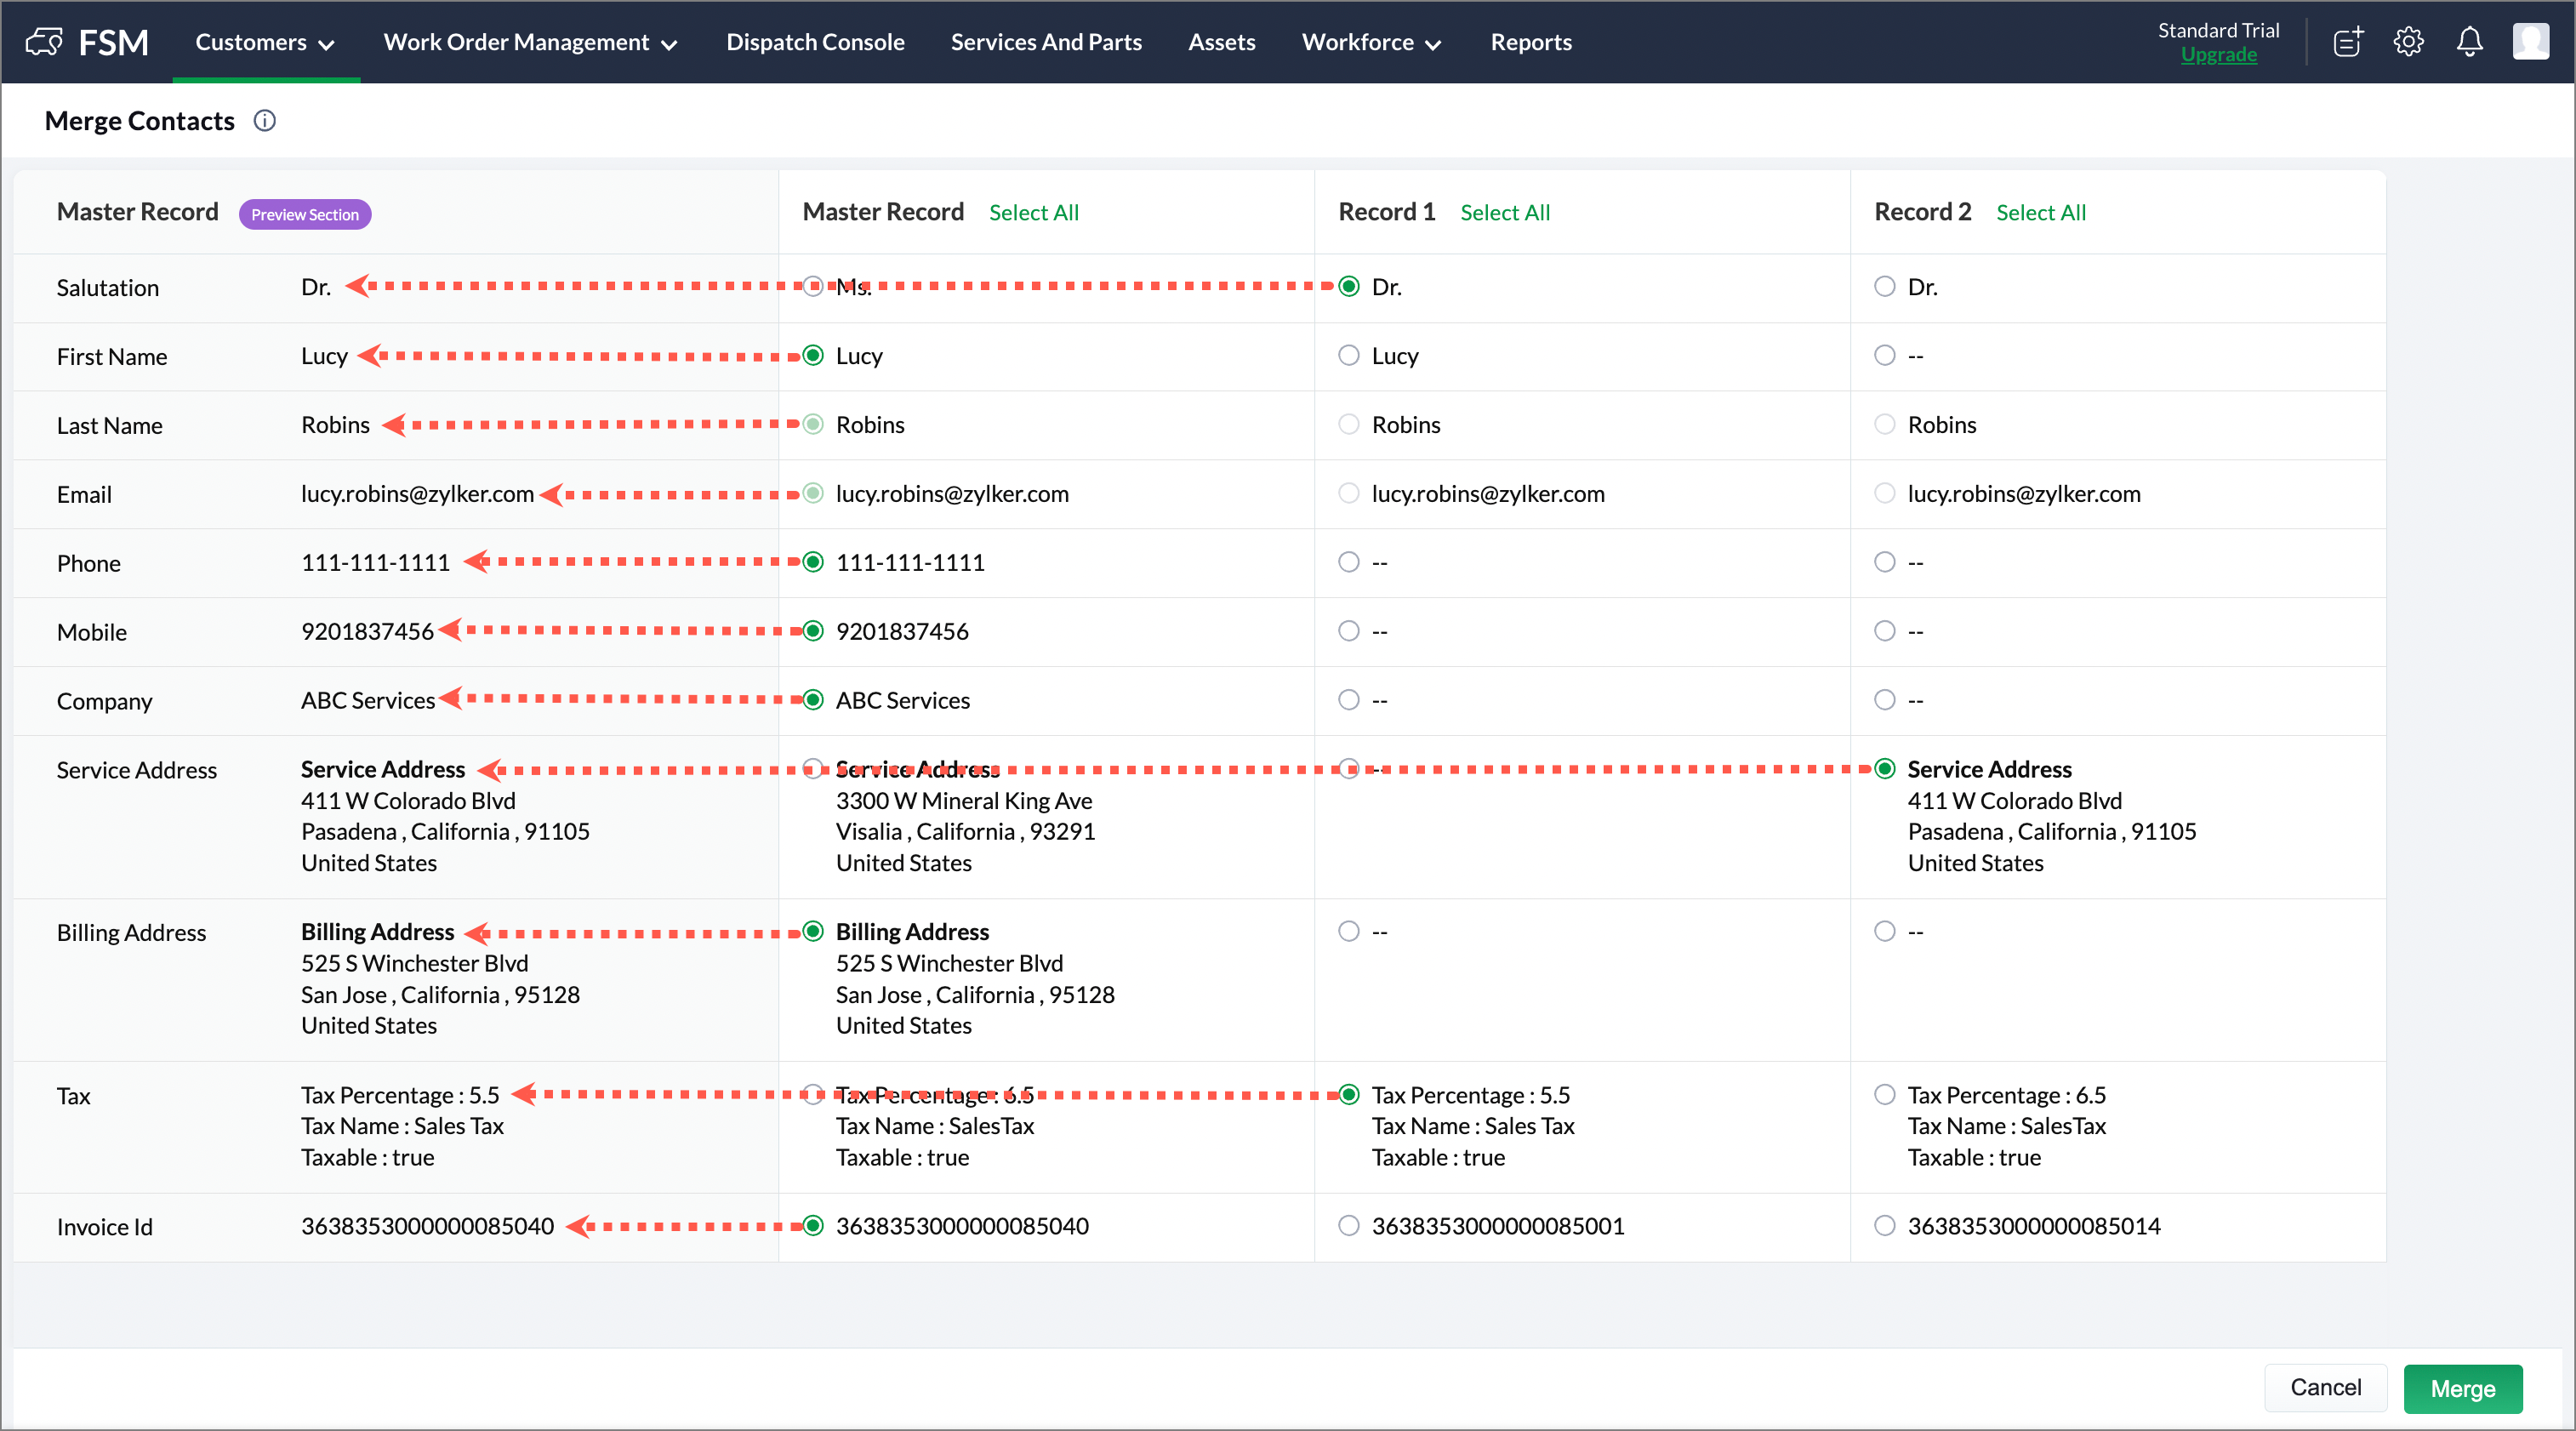2576x1431 pixels.
Task: Click the FSM logo icon
Action: pos(44,42)
